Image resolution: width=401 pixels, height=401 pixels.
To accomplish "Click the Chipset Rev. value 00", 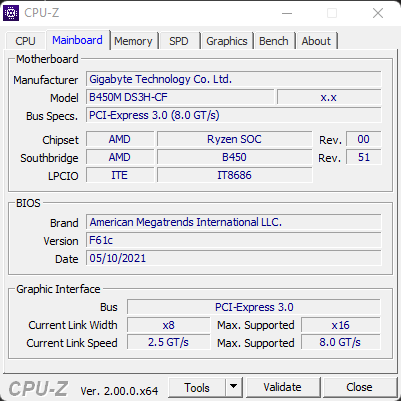I will click(363, 139).
